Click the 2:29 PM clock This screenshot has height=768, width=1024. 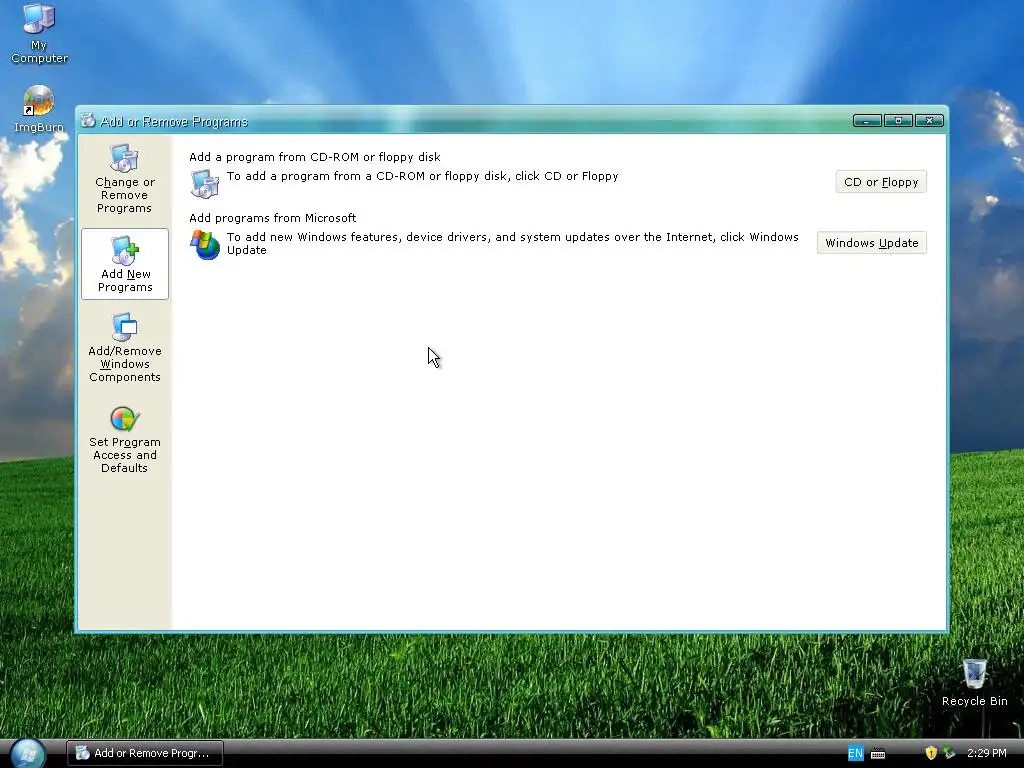pos(987,753)
